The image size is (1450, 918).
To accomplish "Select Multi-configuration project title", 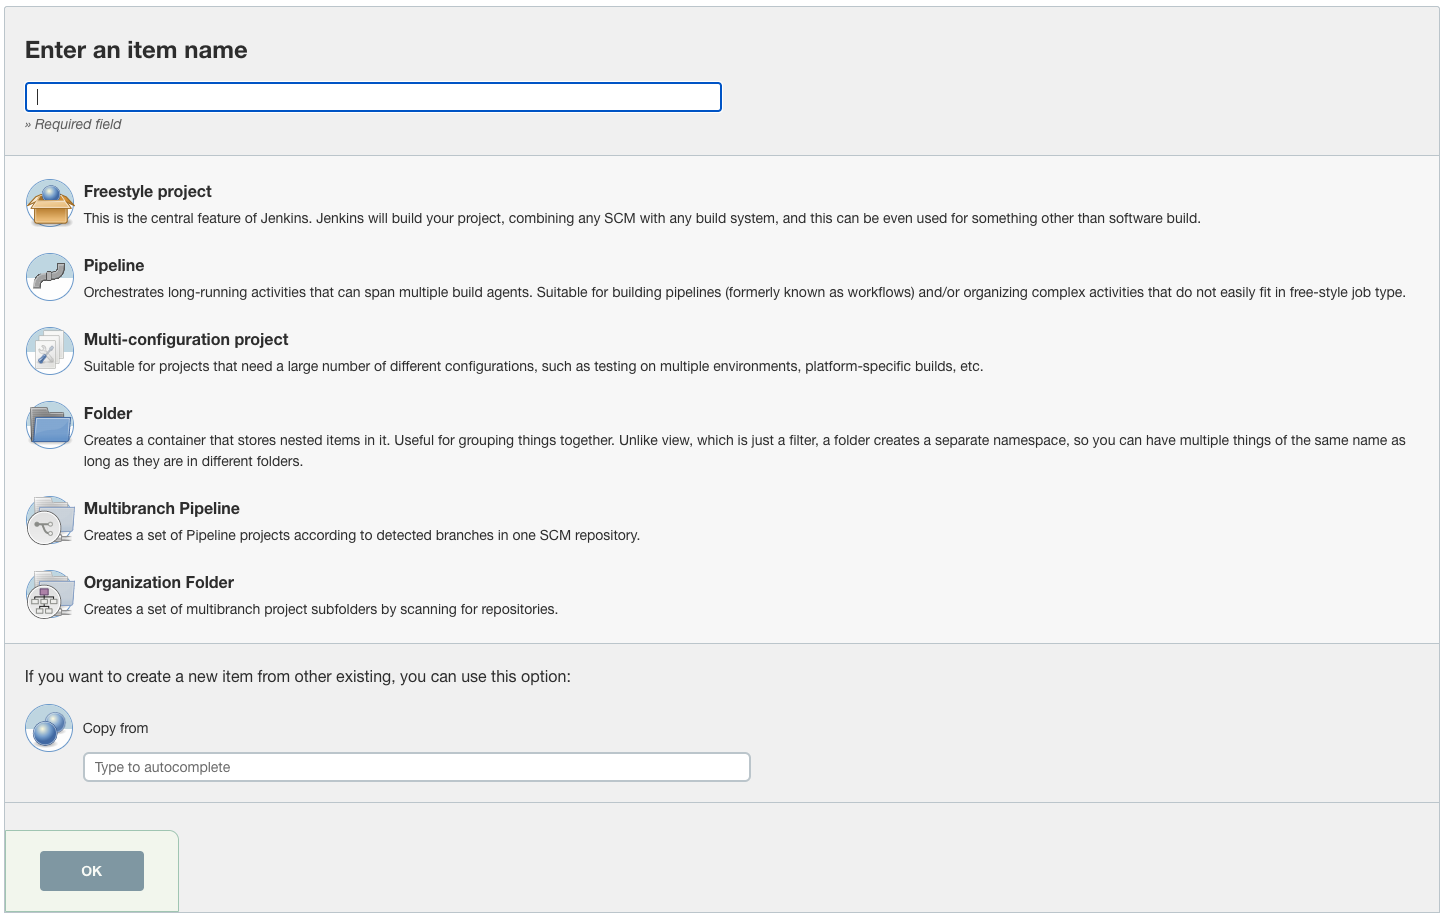I will (x=186, y=339).
